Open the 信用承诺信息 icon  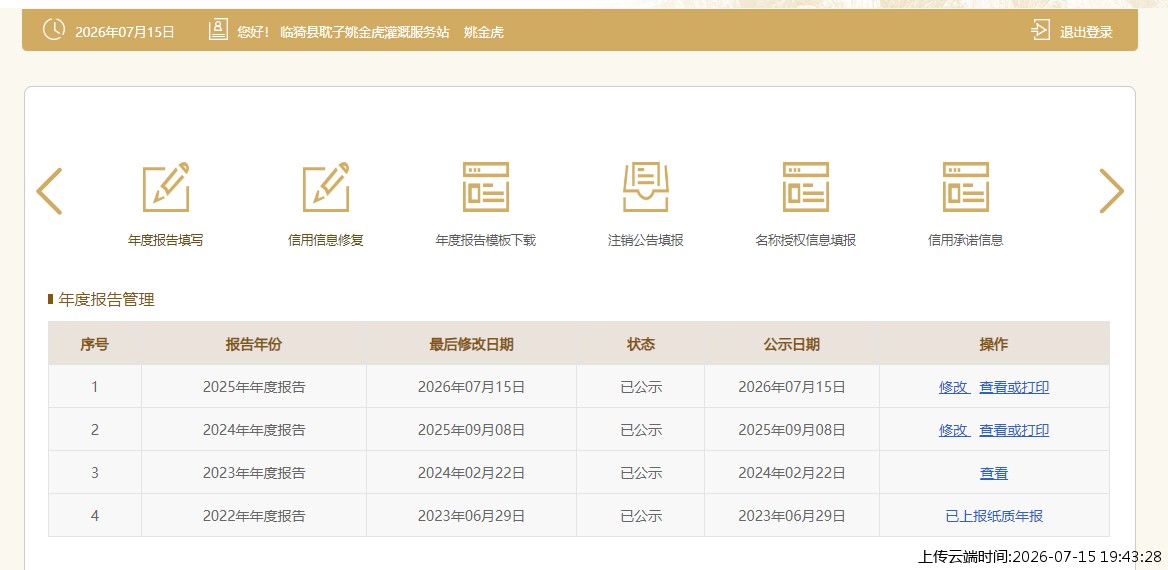[965, 187]
